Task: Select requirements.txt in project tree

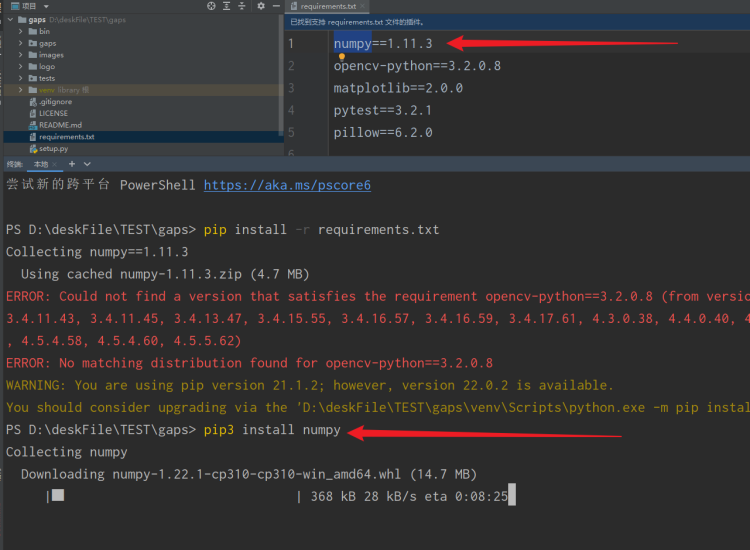Action: tap(62, 137)
